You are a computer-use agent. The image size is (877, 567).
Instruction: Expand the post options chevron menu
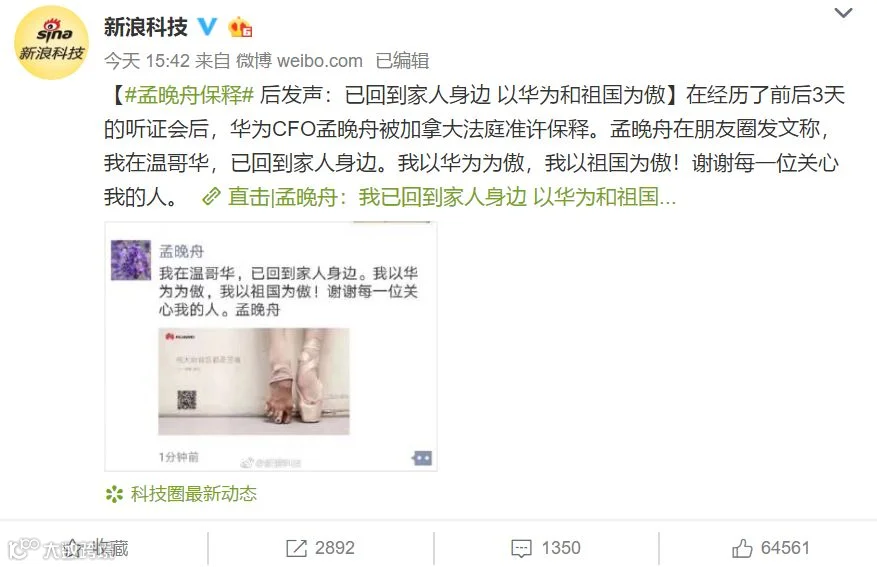(x=843, y=12)
